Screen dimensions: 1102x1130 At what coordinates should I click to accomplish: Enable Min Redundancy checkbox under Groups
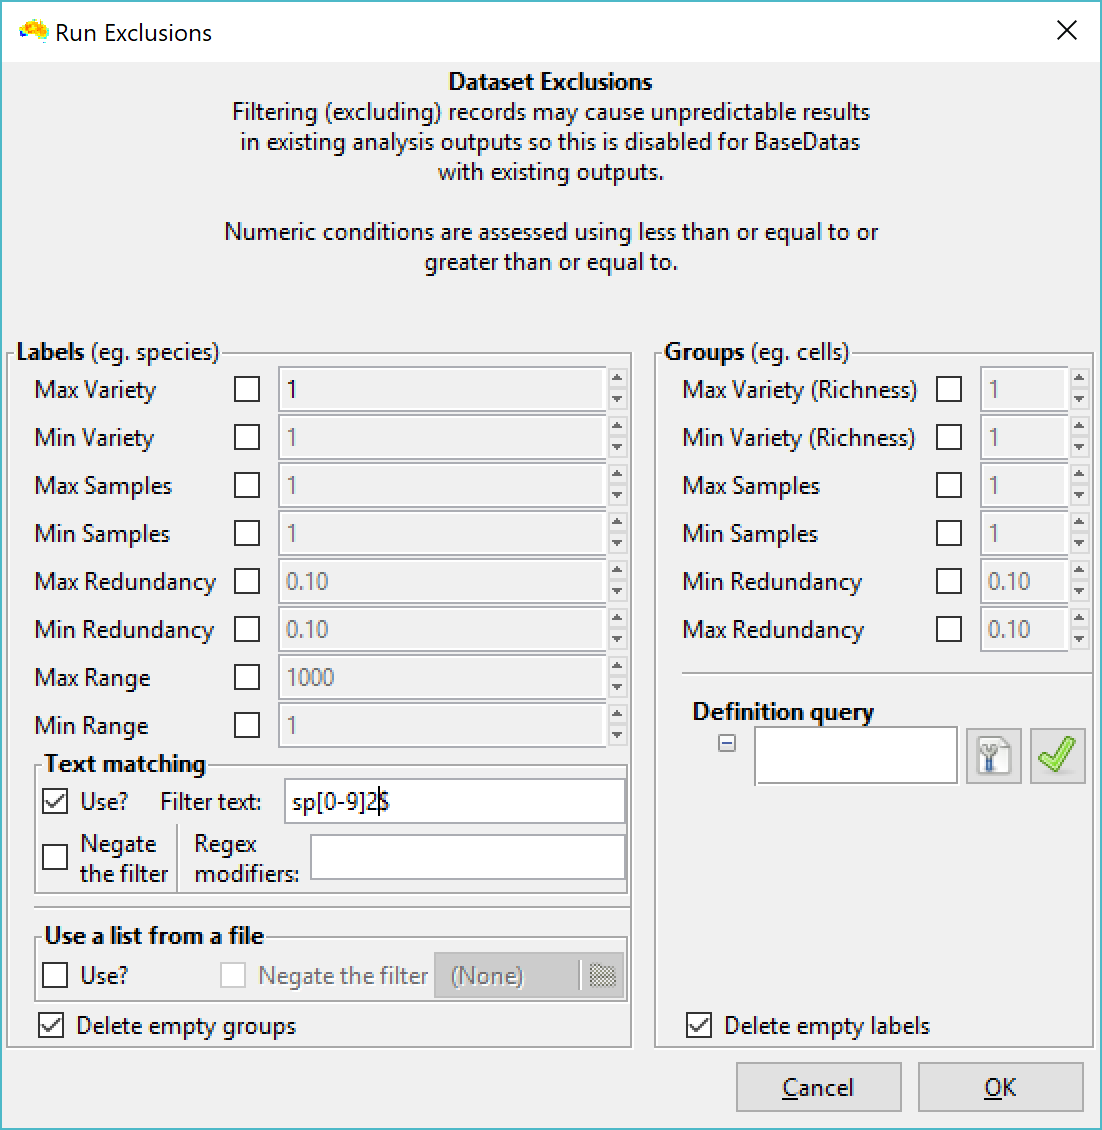click(948, 581)
